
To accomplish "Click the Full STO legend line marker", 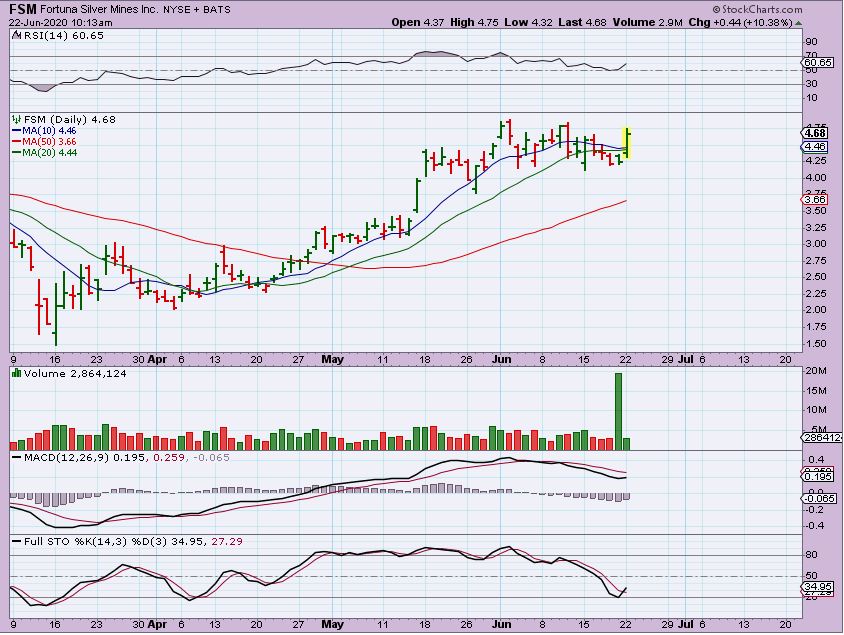I will (17, 541).
